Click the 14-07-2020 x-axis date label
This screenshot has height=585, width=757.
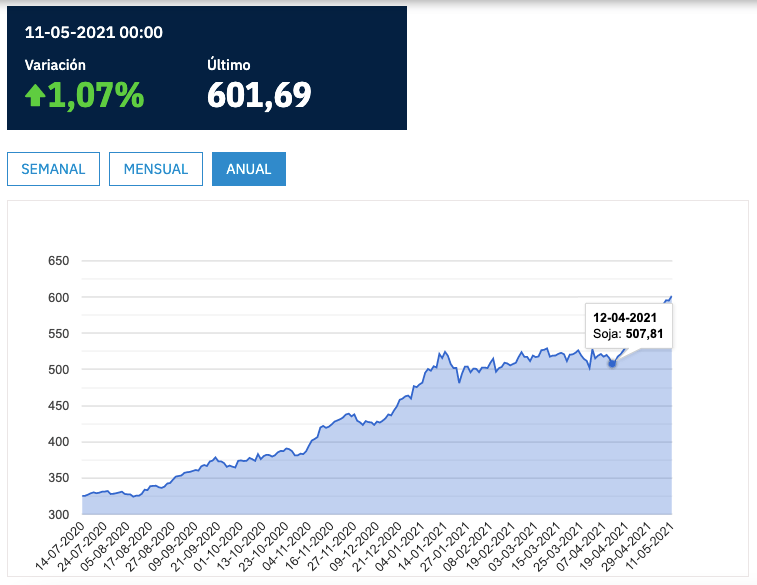60,546
